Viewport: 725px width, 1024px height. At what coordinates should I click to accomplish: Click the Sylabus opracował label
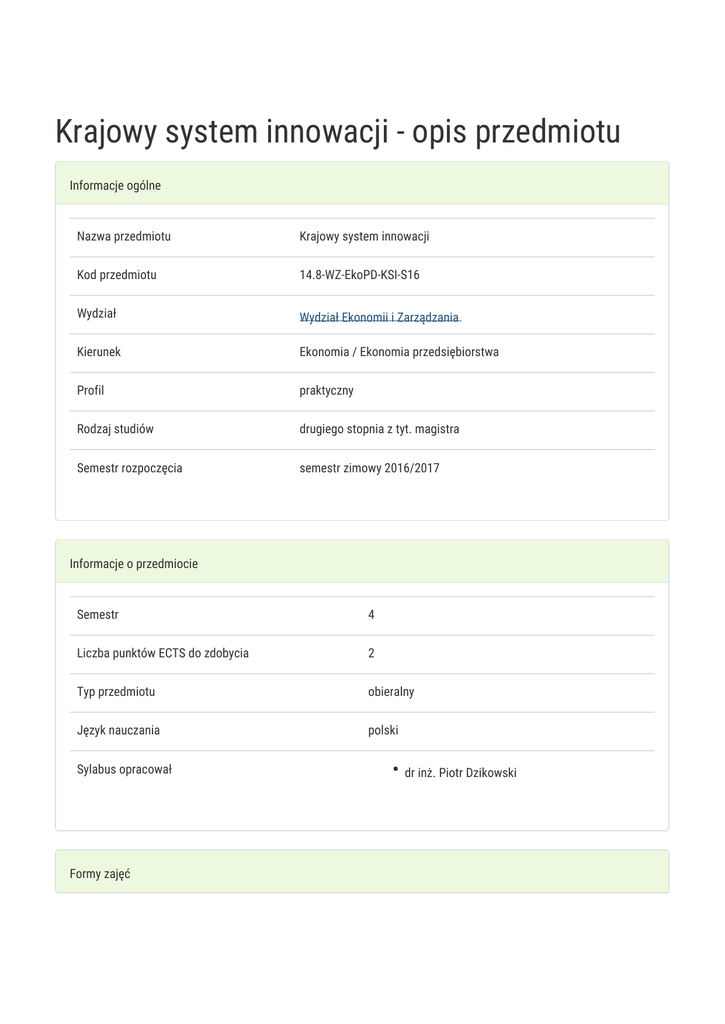click(124, 769)
